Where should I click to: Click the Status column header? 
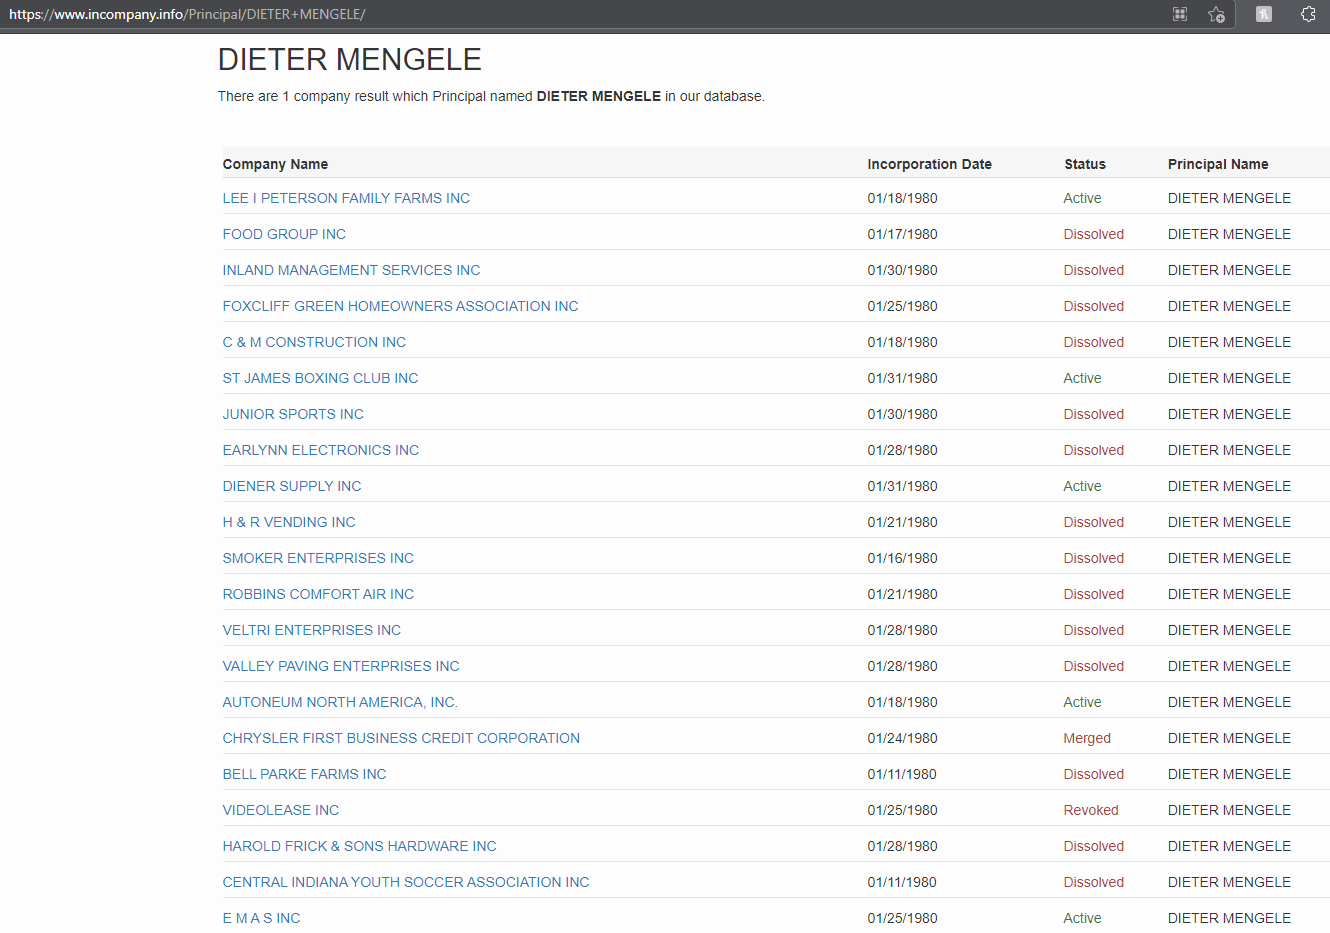click(1085, 164)
